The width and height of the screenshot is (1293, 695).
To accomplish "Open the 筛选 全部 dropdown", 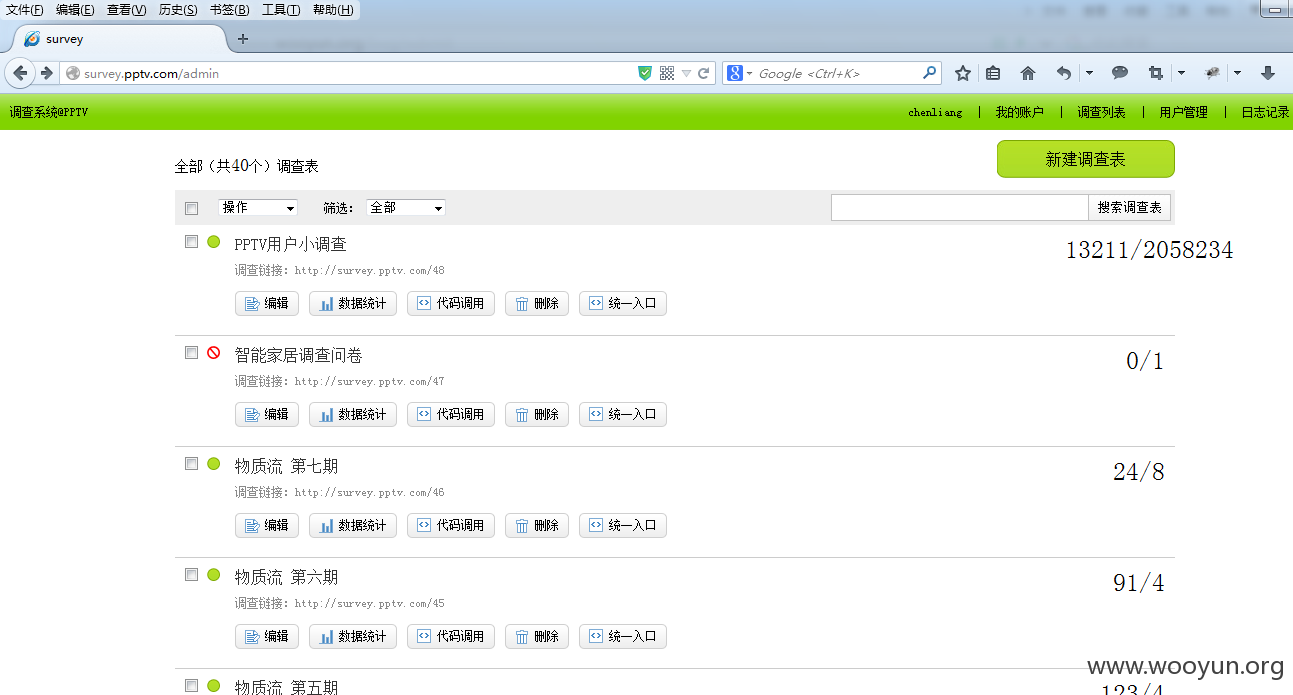I will (406, 208).
